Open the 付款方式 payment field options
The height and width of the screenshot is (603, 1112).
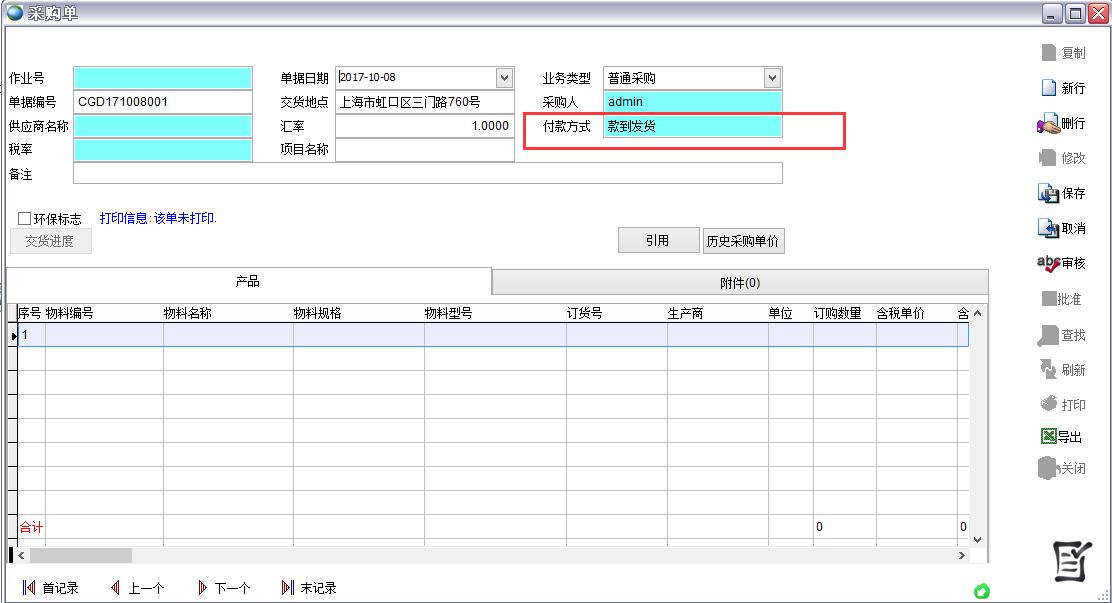pos(692,126)
